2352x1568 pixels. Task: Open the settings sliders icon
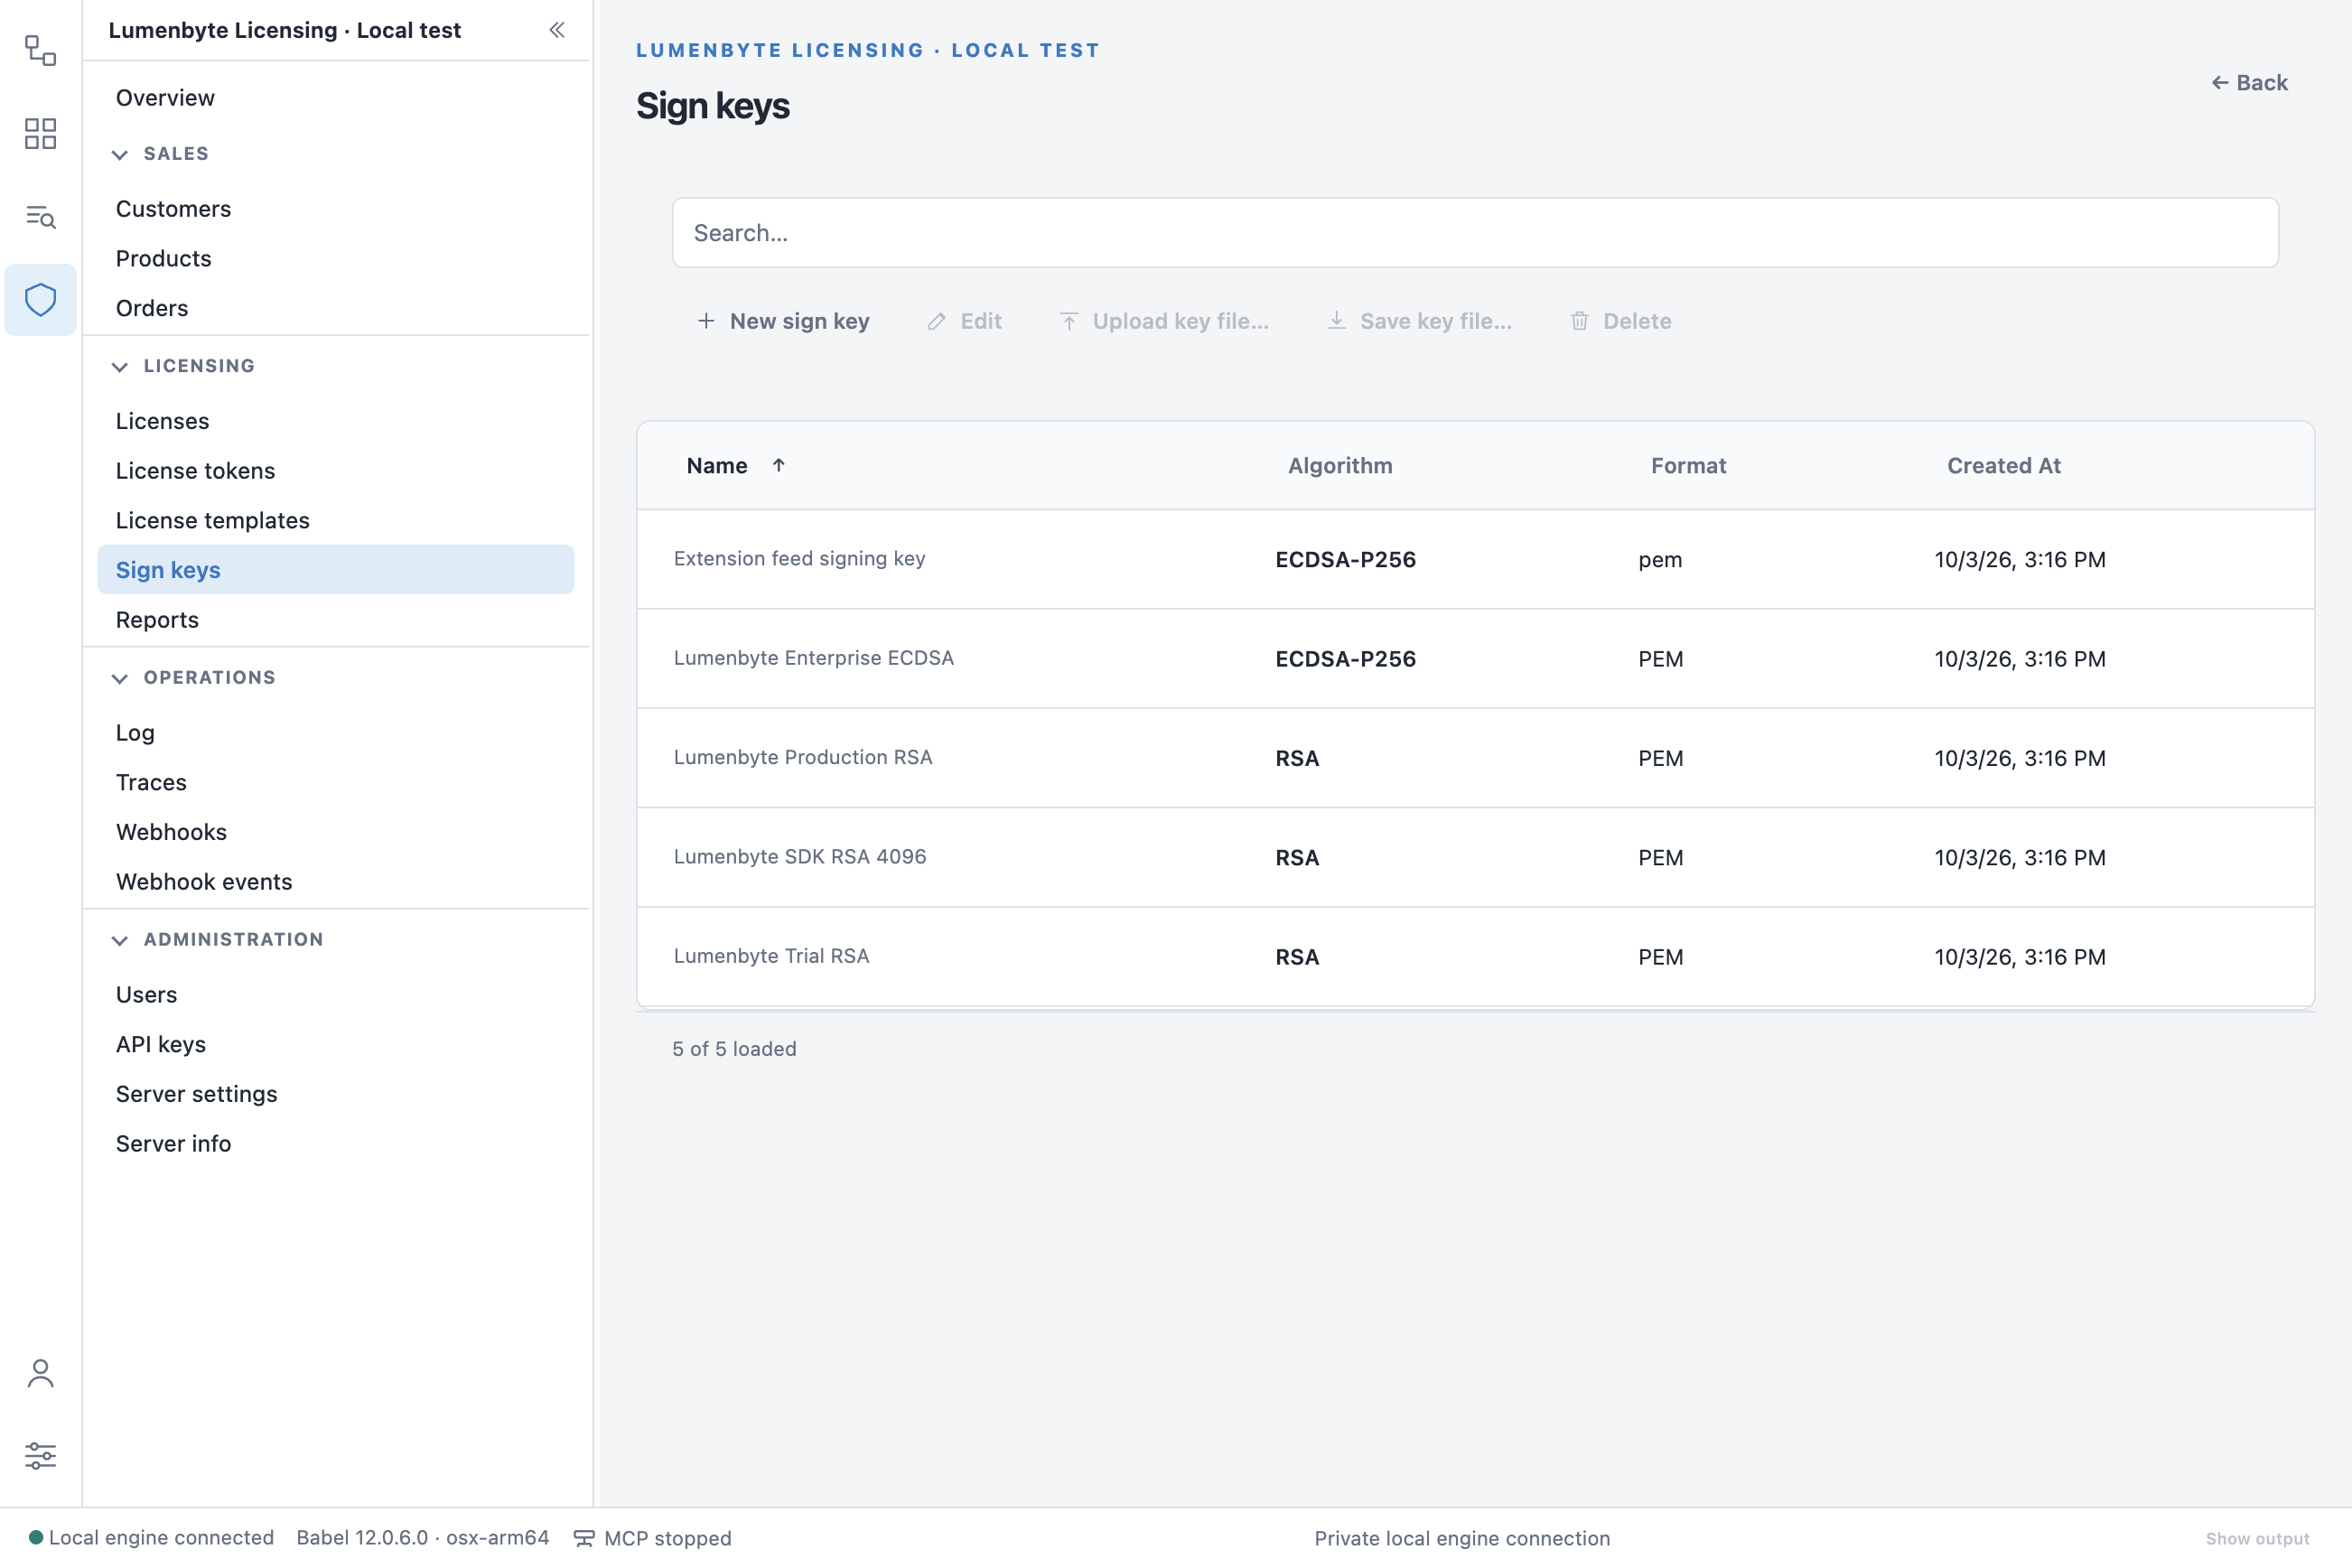[x=40, y=1456]
